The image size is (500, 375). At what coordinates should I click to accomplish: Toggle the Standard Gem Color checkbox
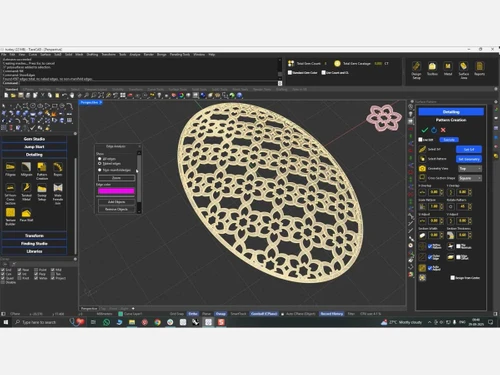[290, 72]
